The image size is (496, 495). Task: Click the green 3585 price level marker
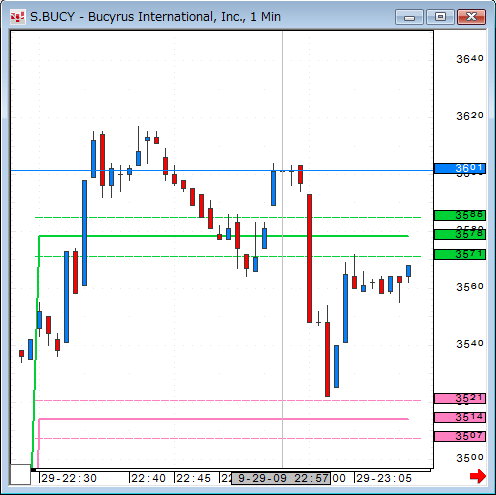click(x=460, y=215)
